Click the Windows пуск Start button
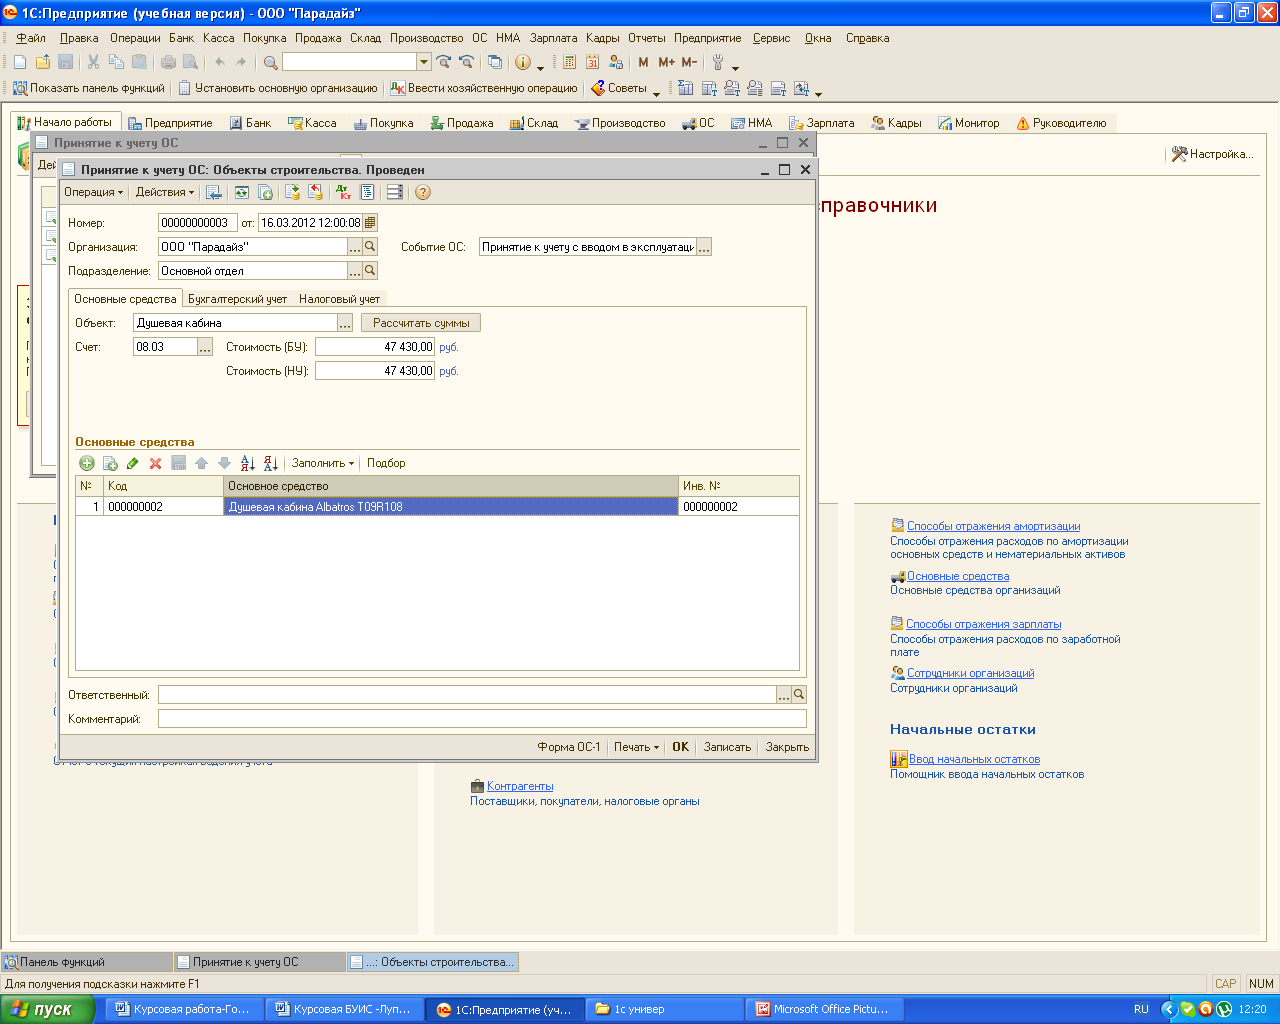The height and width of the screenshot is (1024, 1280). pos(47,1009)
